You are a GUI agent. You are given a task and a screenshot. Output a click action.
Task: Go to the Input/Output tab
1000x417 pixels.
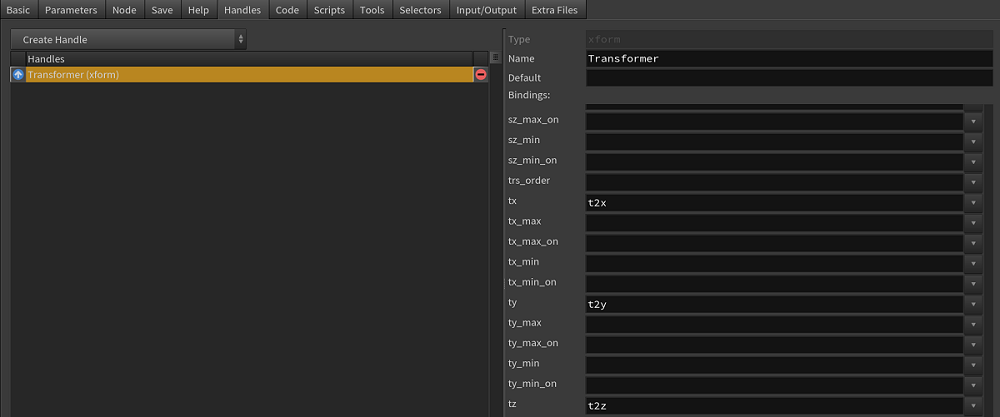(486, 10)
